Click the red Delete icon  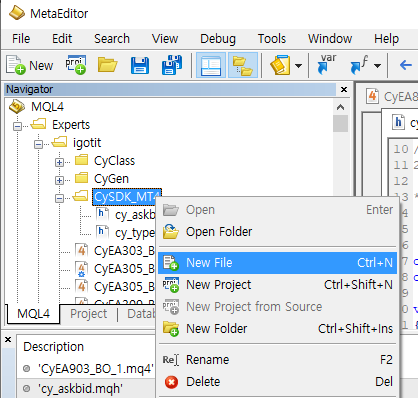point(171,382)
